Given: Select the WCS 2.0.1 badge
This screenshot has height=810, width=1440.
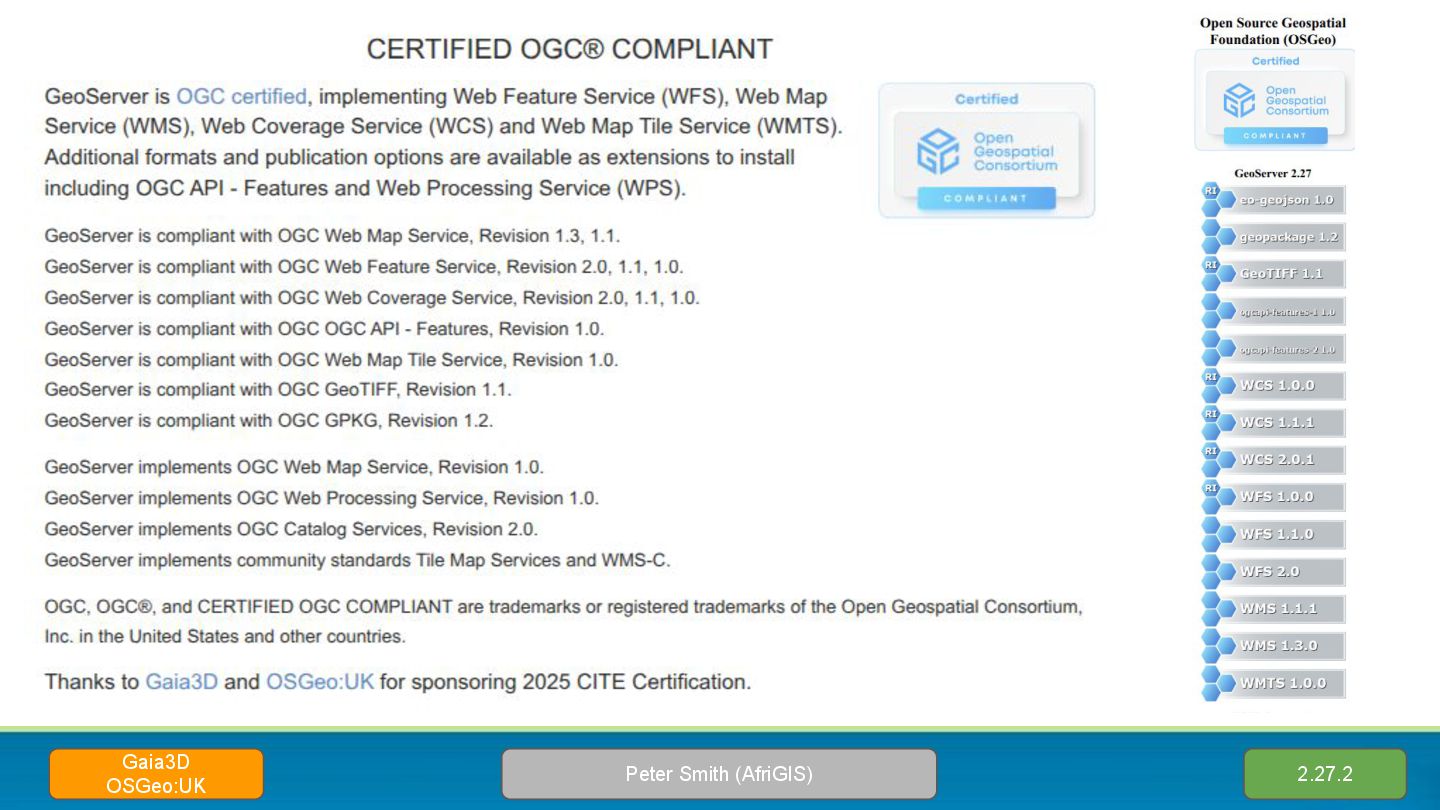Looking at the screenshot, I should point(1273,460).
